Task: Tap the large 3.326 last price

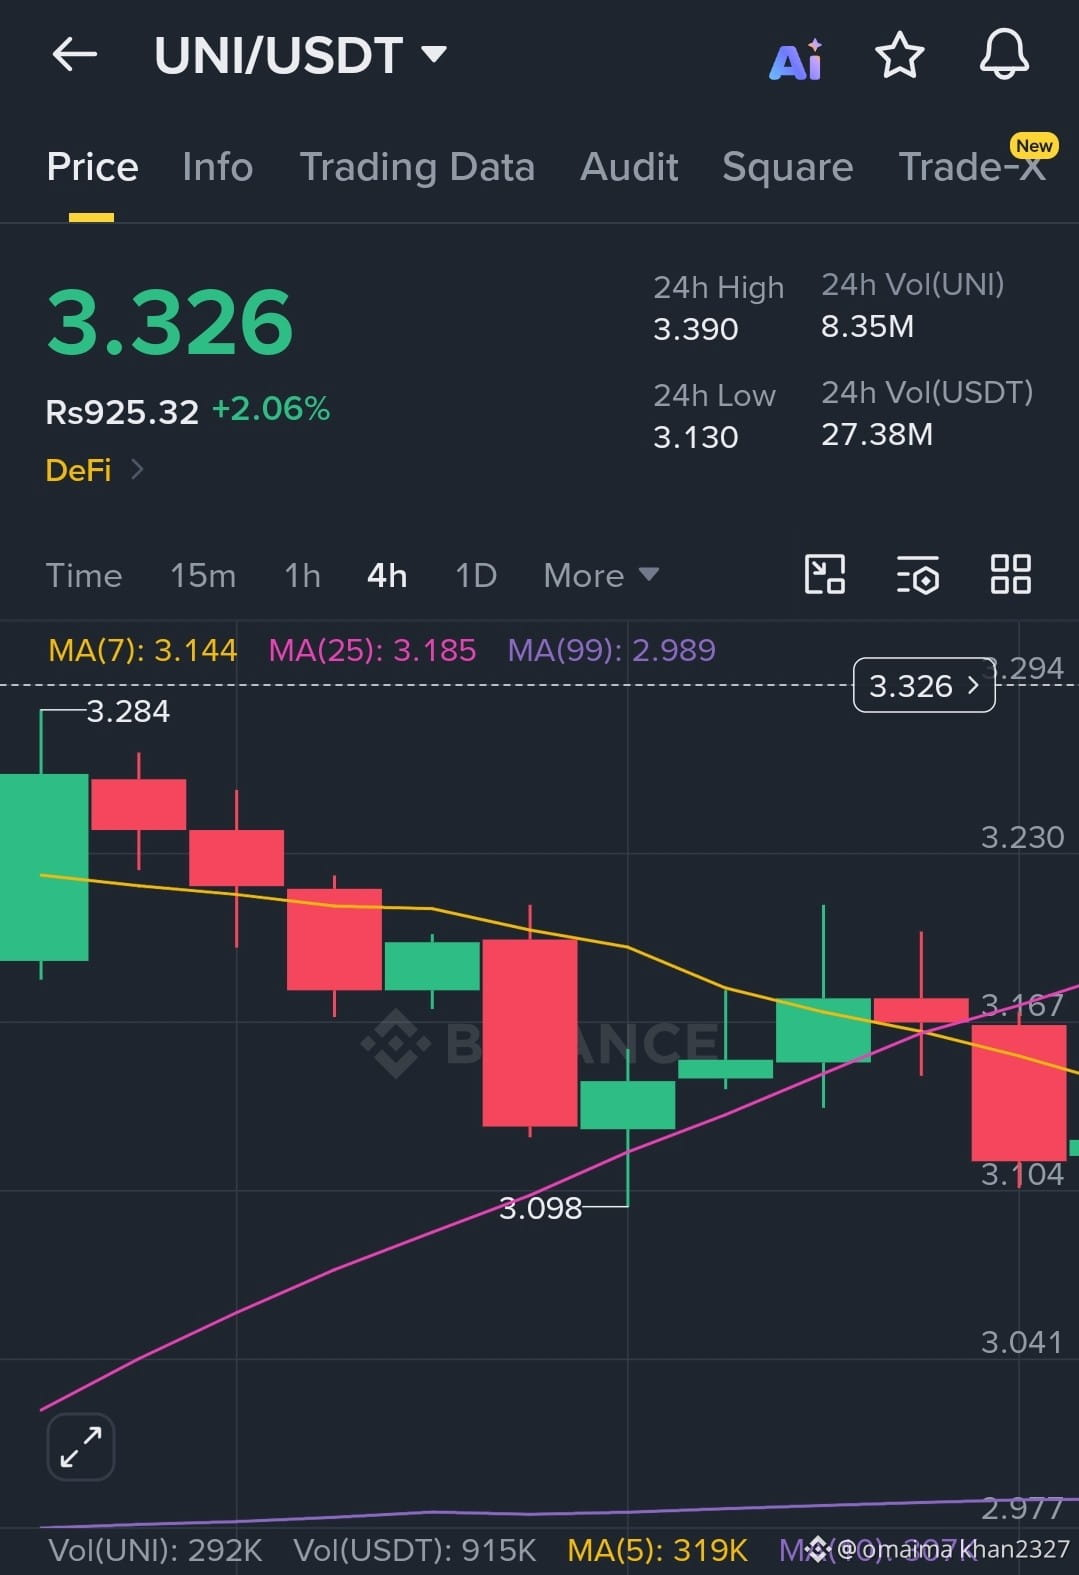Action: (x=170, y=322)
